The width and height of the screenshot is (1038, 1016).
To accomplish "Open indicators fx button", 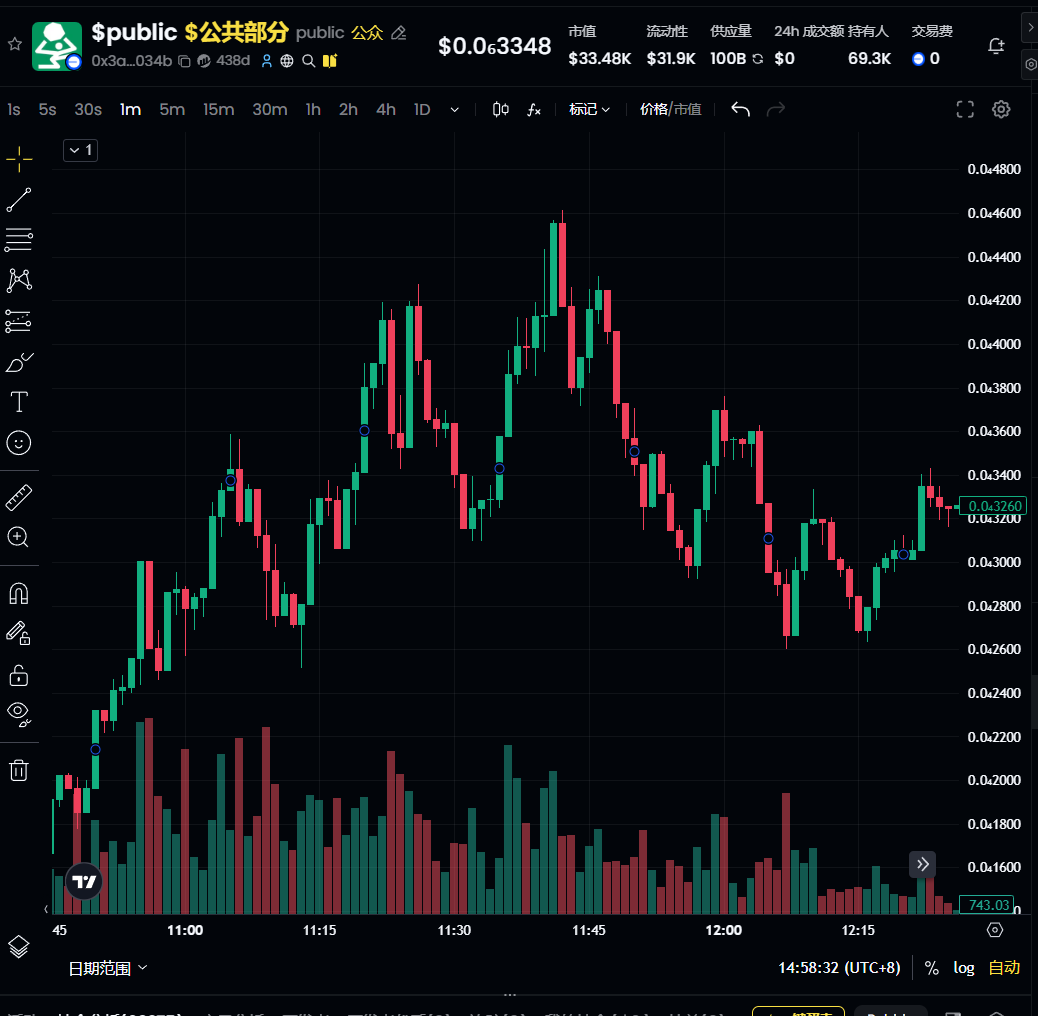I will click(x=534, y=109).
